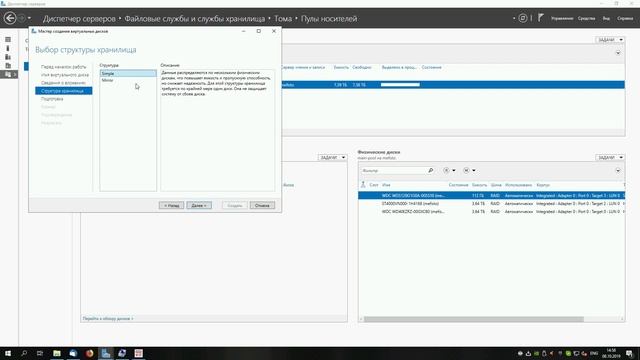Expand the storage pools panel with its chevron
640x360 pixels.
coord(618,53)
